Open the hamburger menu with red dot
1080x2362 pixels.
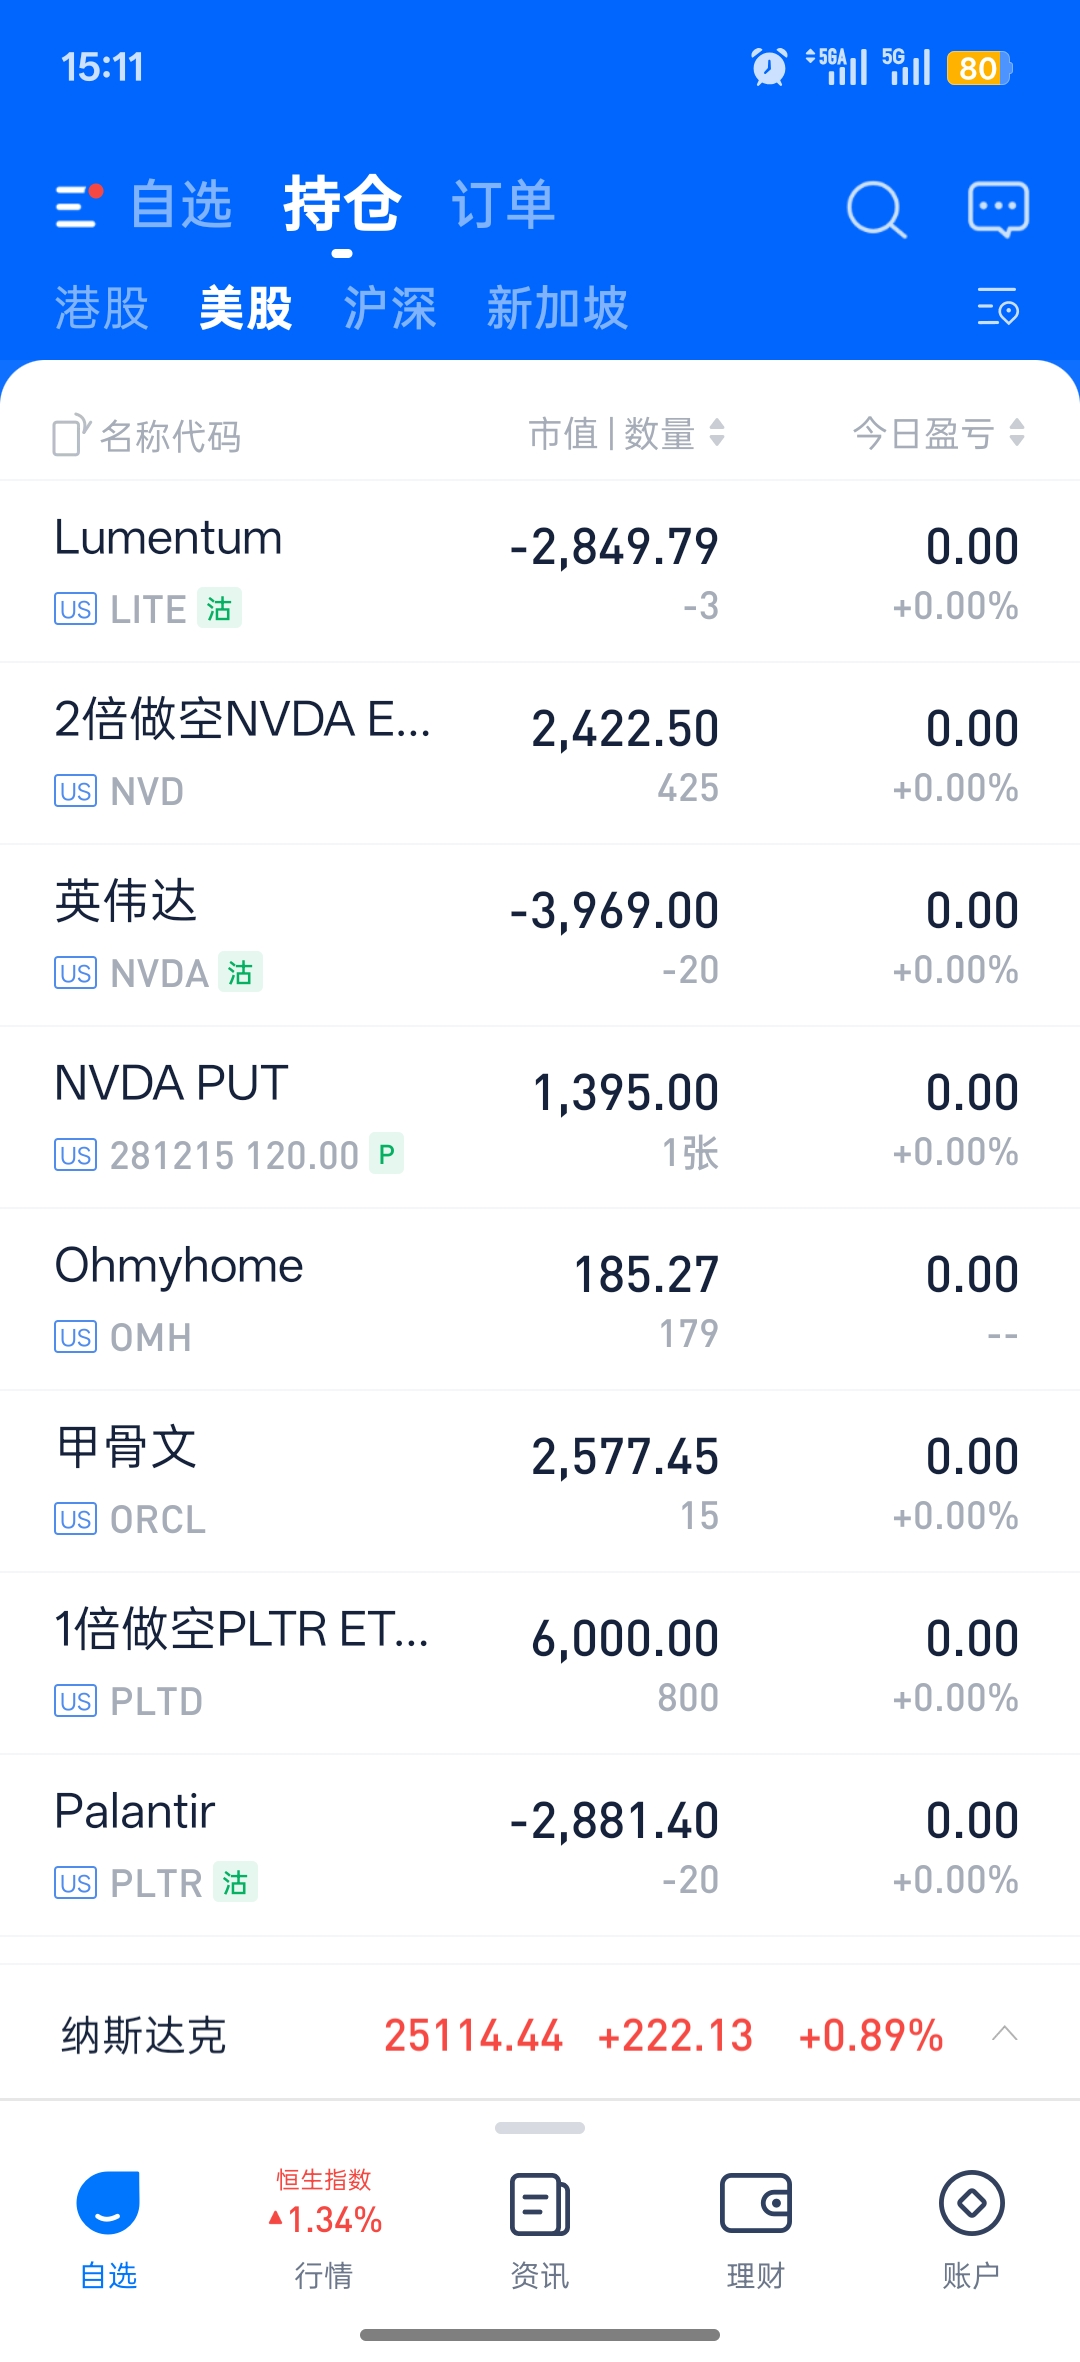[79, 206]
